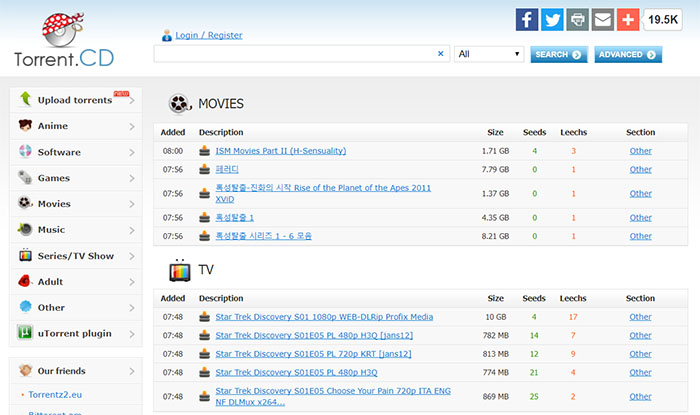This screenshot has width=700, height=415.
Task: Click the 869 MB size cell
Action: (496, 396)
